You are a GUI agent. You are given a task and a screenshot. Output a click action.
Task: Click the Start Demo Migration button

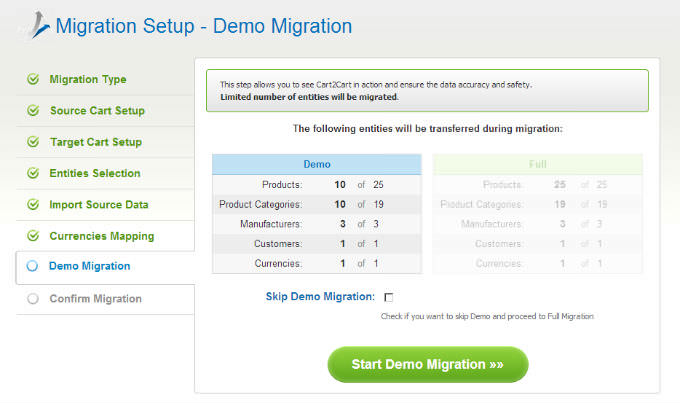[x=428, y=364]
